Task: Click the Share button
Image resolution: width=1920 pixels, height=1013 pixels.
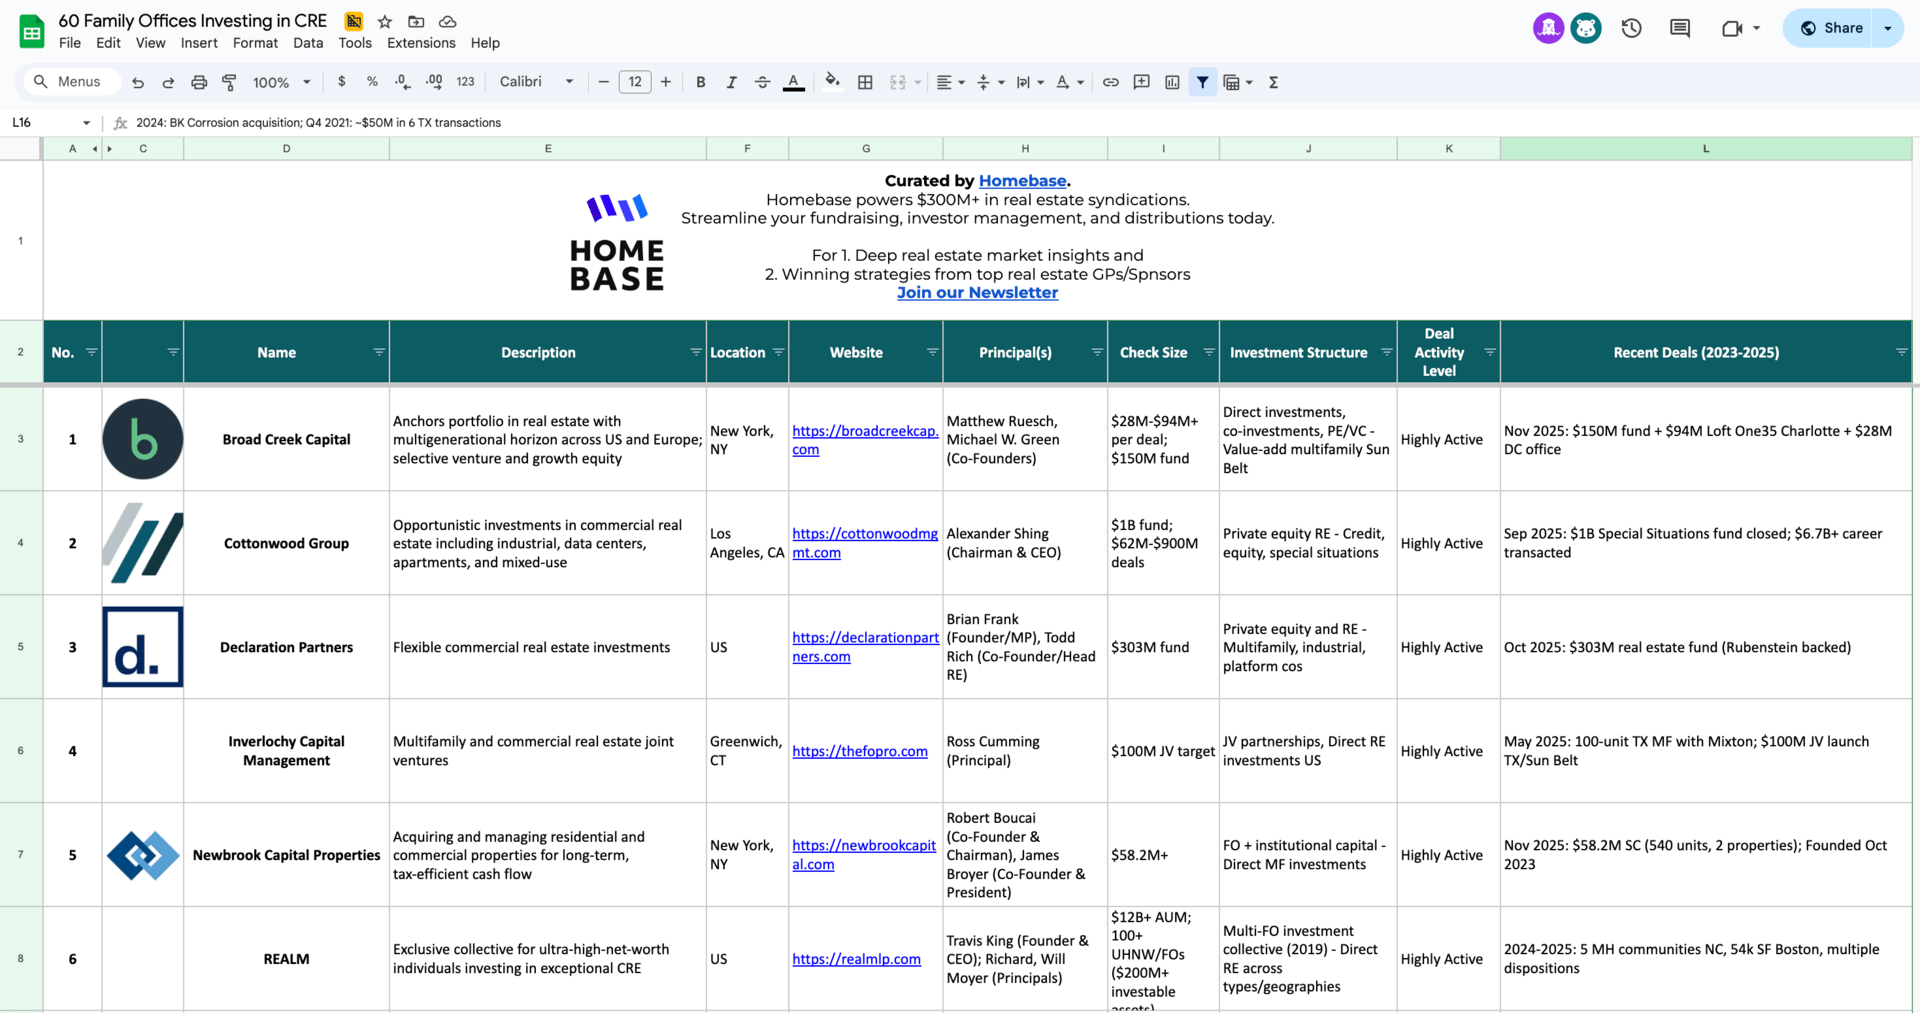Action: [x=1831, y=28]
